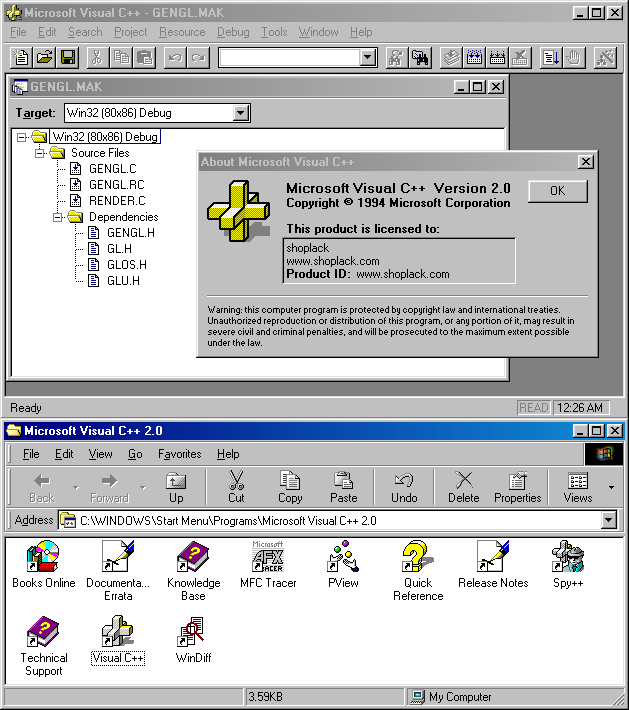Click OK in the About dialog

point(558,191)
